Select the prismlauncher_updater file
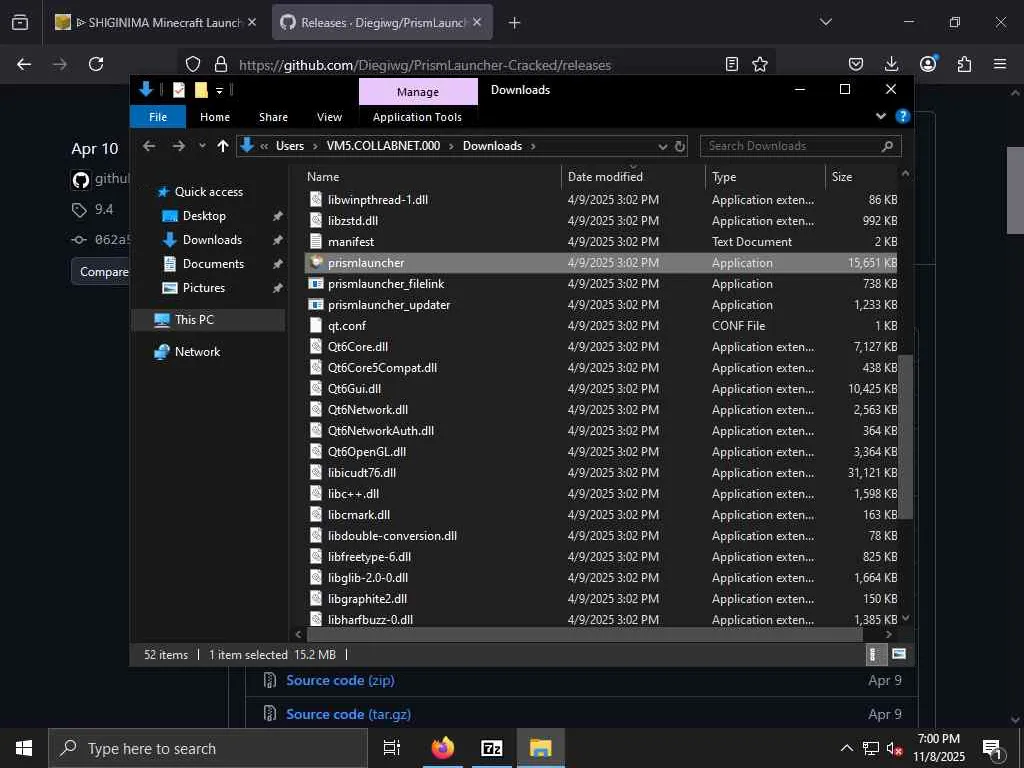 pyautogui.click(x=601, y=304)
